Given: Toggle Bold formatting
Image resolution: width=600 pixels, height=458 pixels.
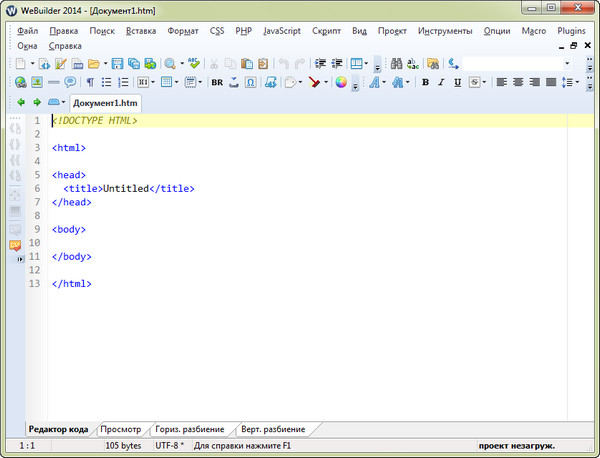Looking at the screenshot, I should 425,82.
